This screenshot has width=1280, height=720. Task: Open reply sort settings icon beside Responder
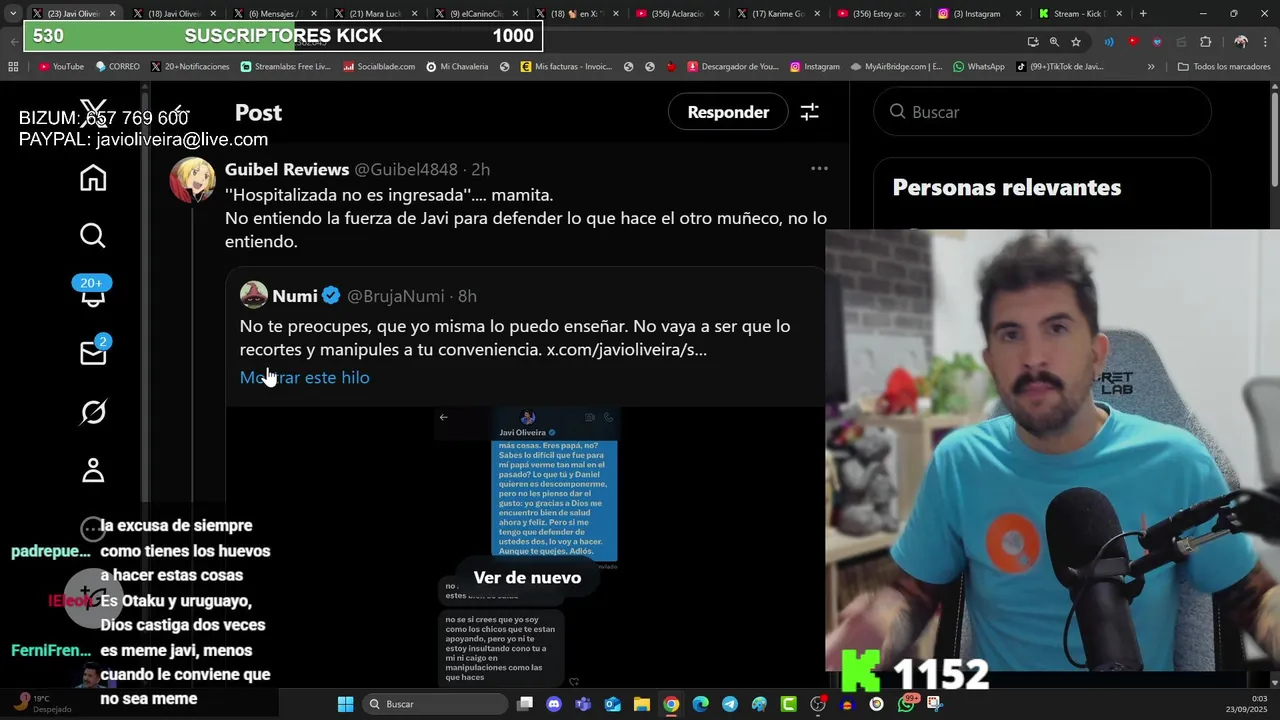pyautogui.click(x=809, y=112)
